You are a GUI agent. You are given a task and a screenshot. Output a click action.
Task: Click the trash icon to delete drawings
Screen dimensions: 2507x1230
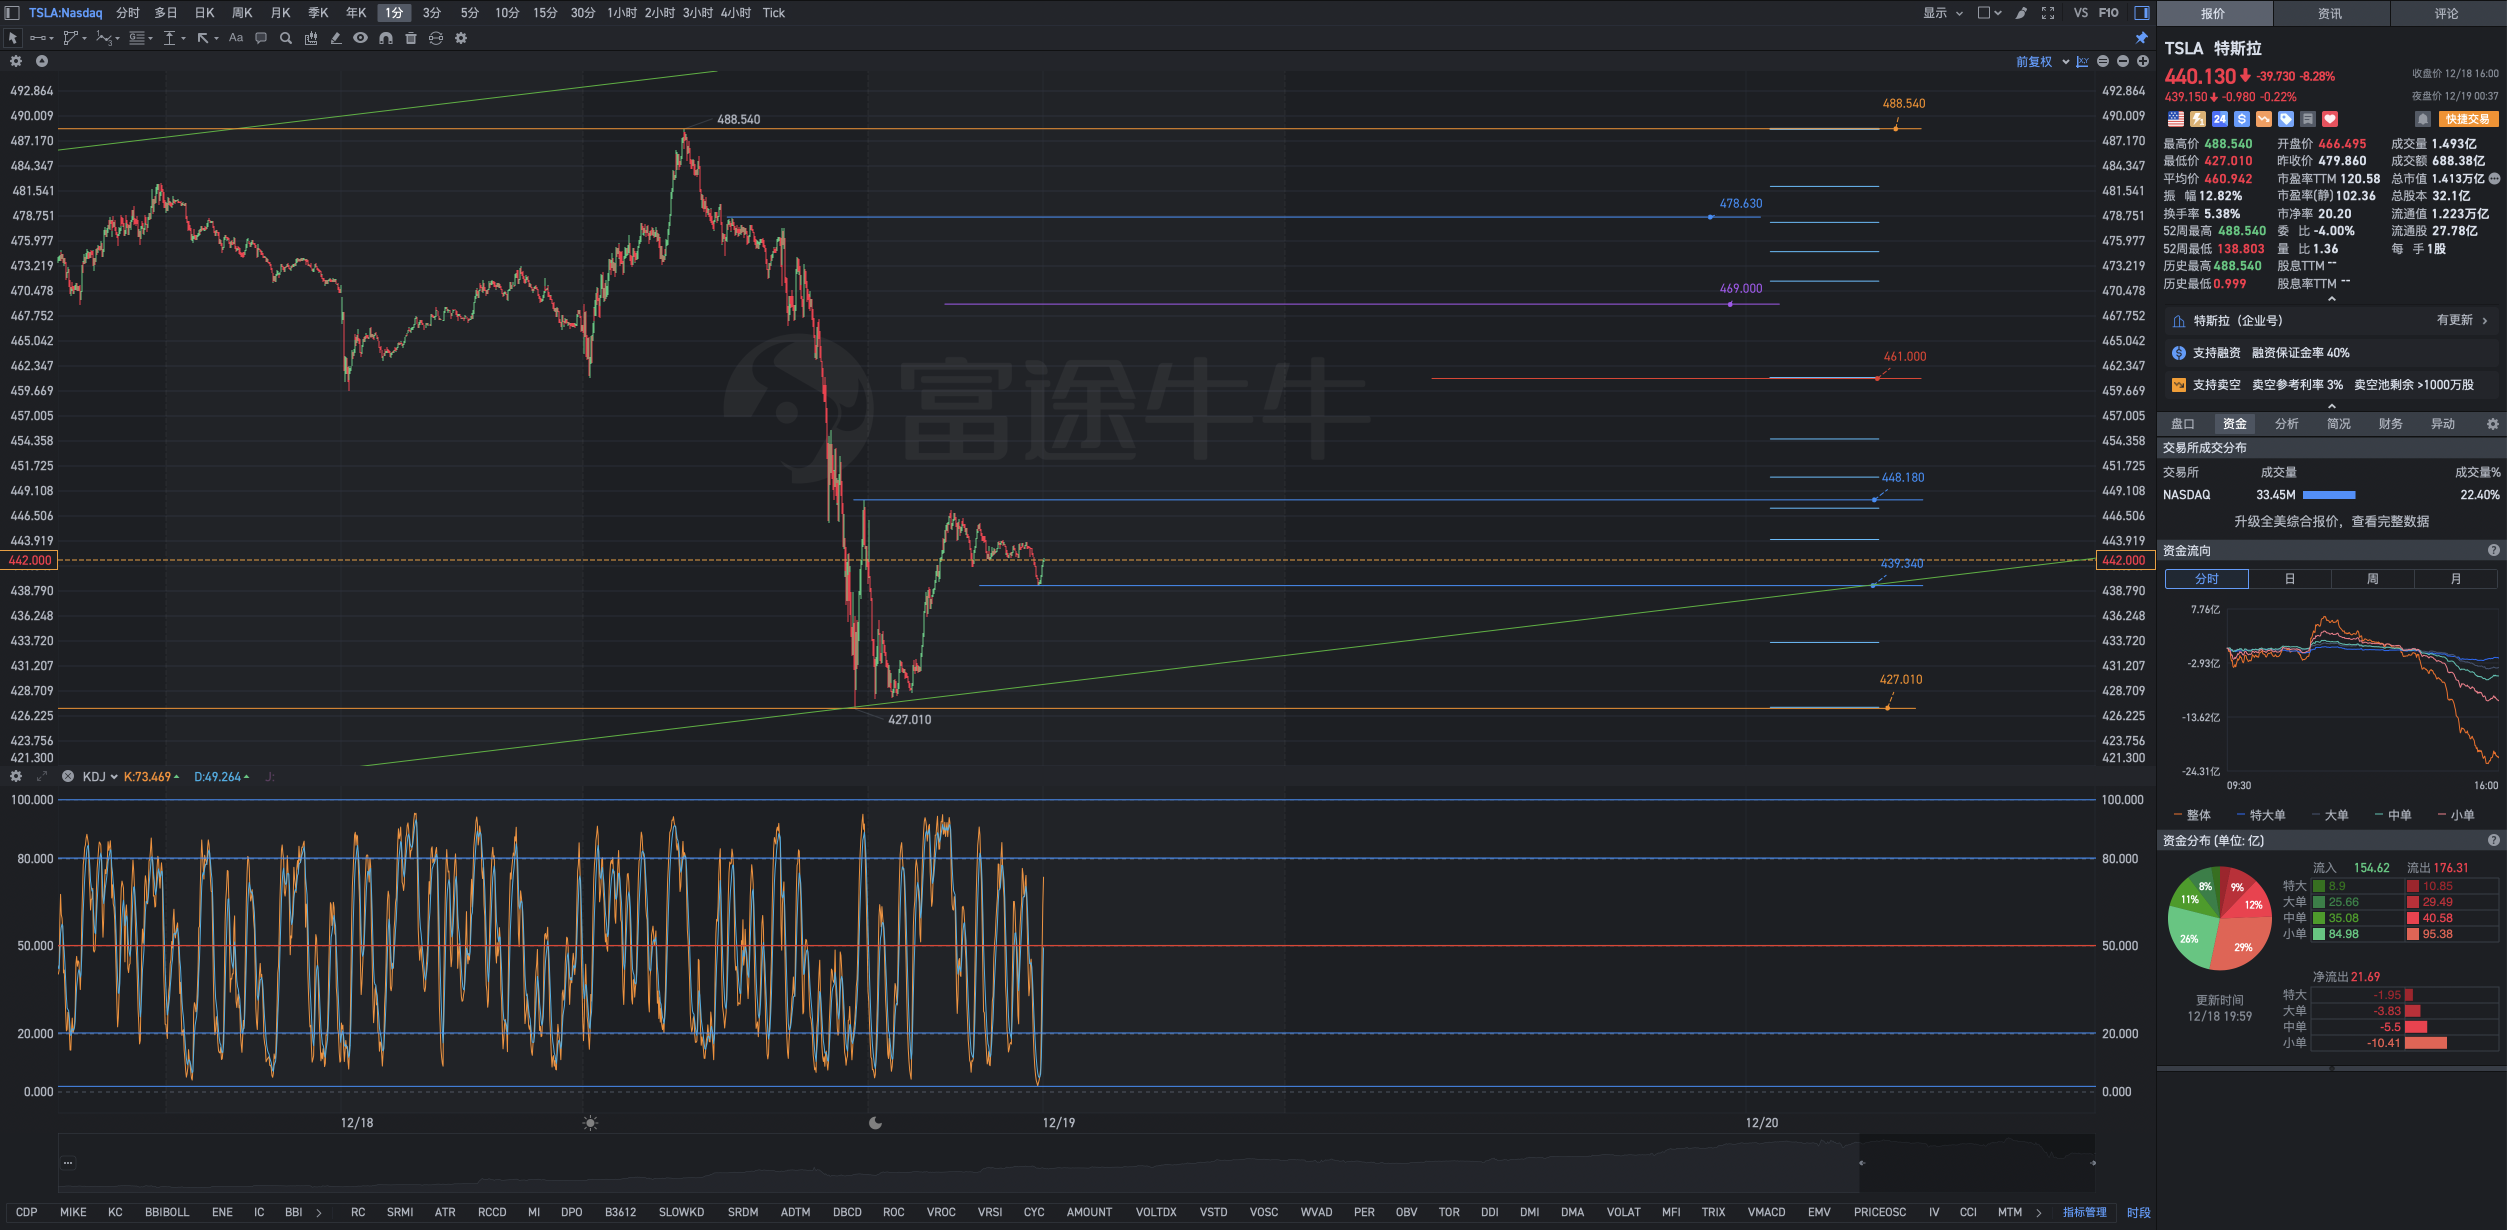pos(410,38)
